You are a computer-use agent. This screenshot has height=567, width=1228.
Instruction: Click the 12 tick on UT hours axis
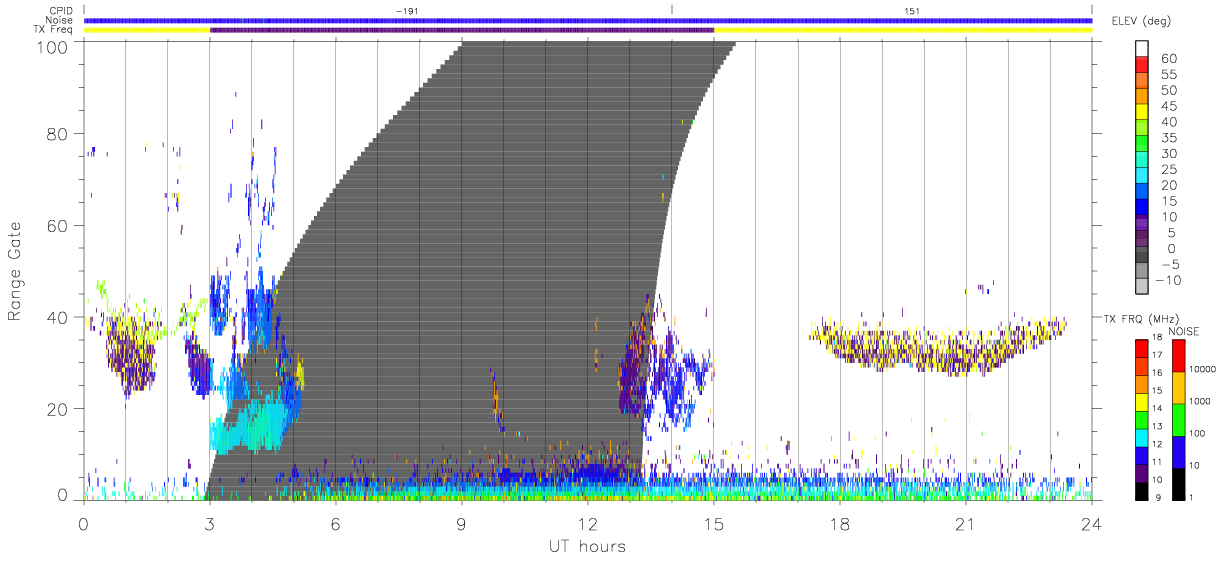tap(588, 523)
